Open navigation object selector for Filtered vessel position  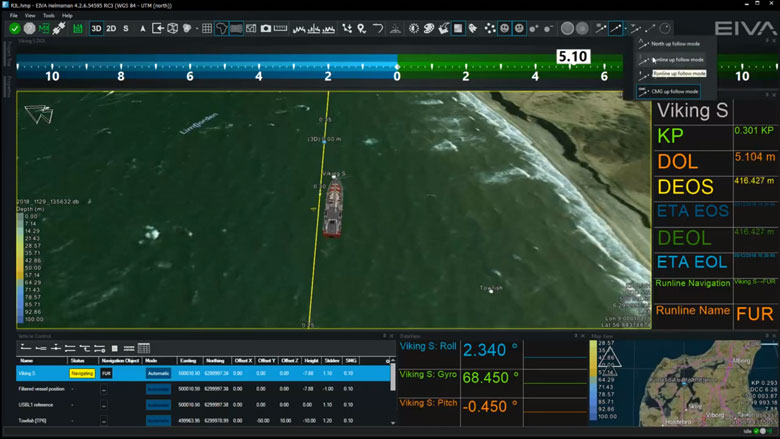[104, 389]
